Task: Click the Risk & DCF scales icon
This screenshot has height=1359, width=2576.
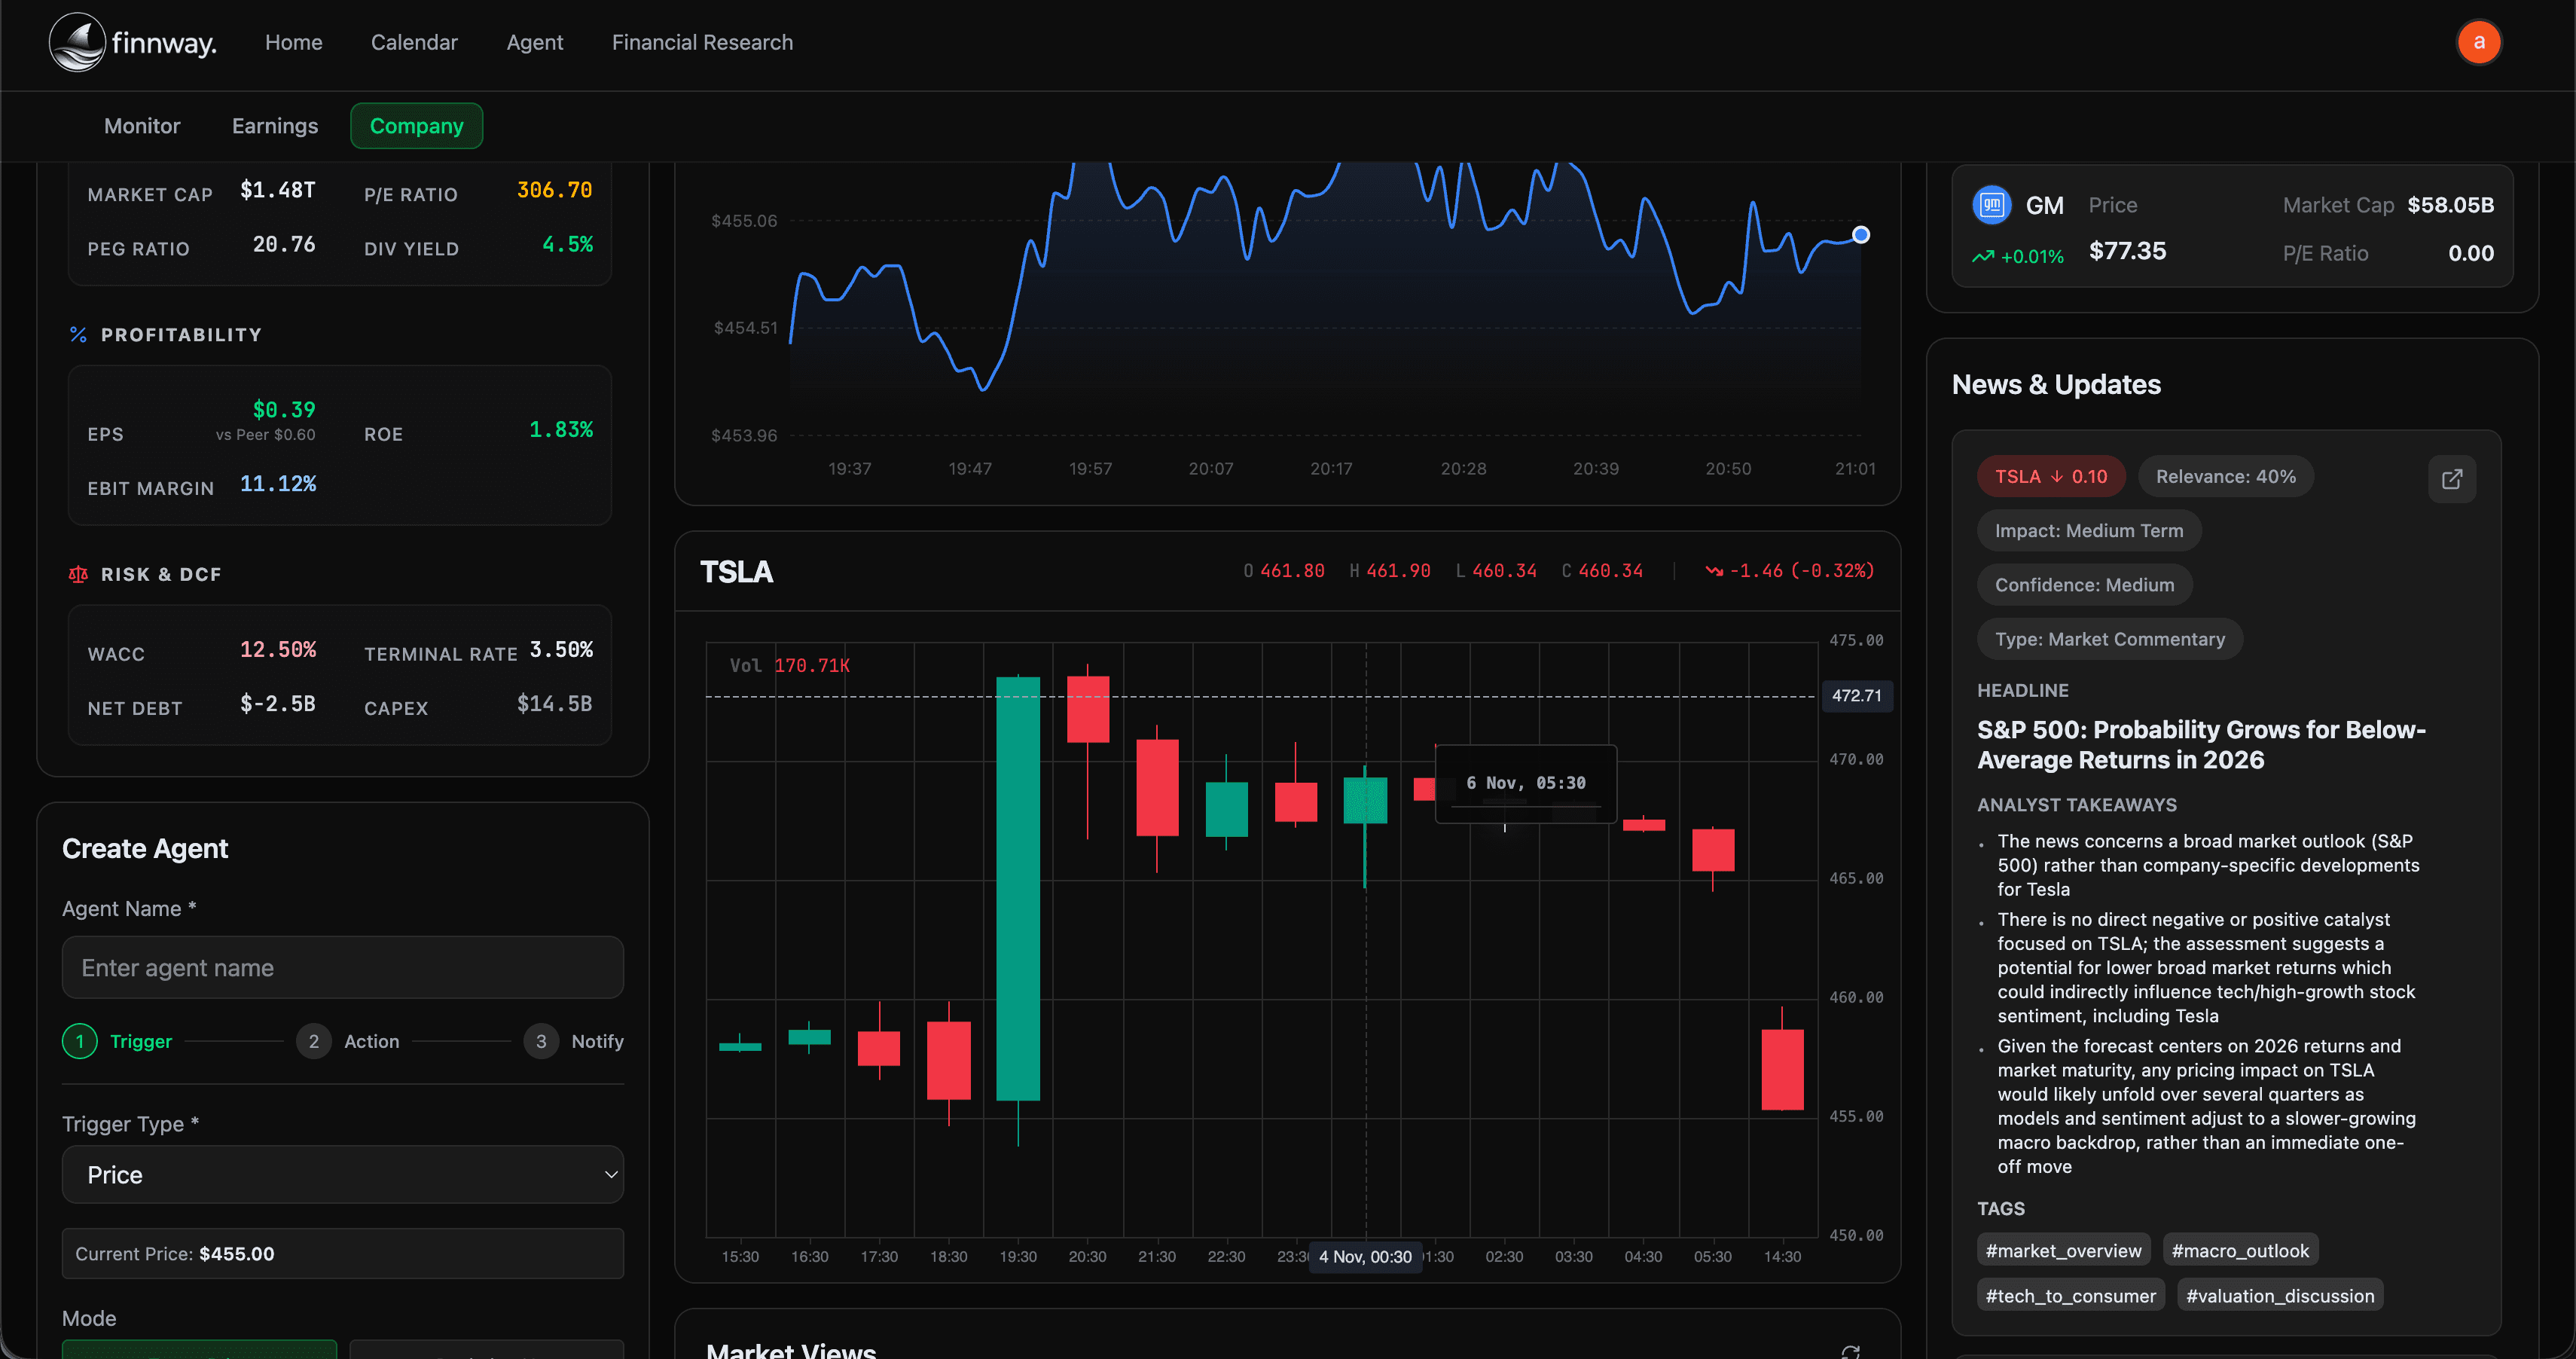Action: pos(78,574)
